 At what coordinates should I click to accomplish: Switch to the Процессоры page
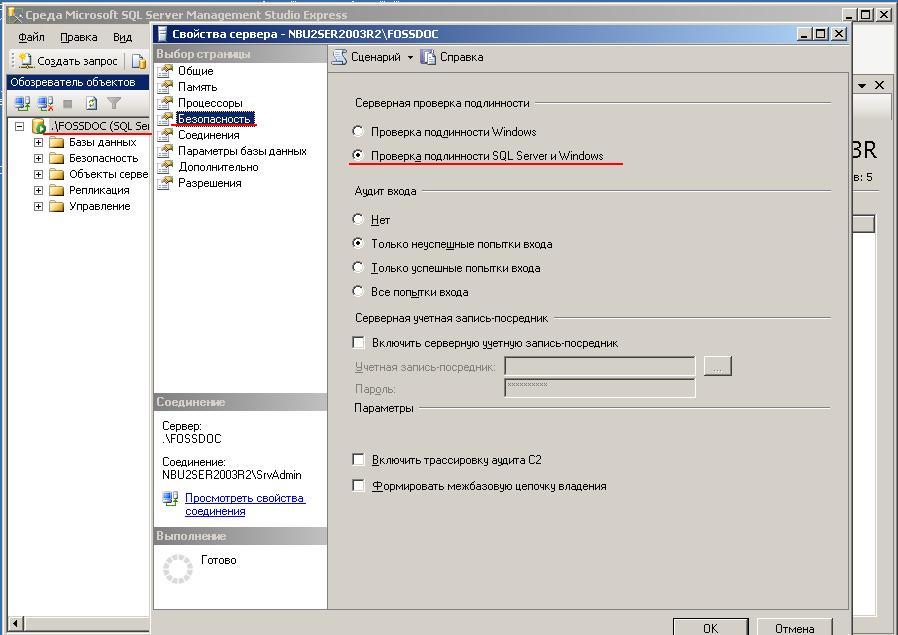210,103
